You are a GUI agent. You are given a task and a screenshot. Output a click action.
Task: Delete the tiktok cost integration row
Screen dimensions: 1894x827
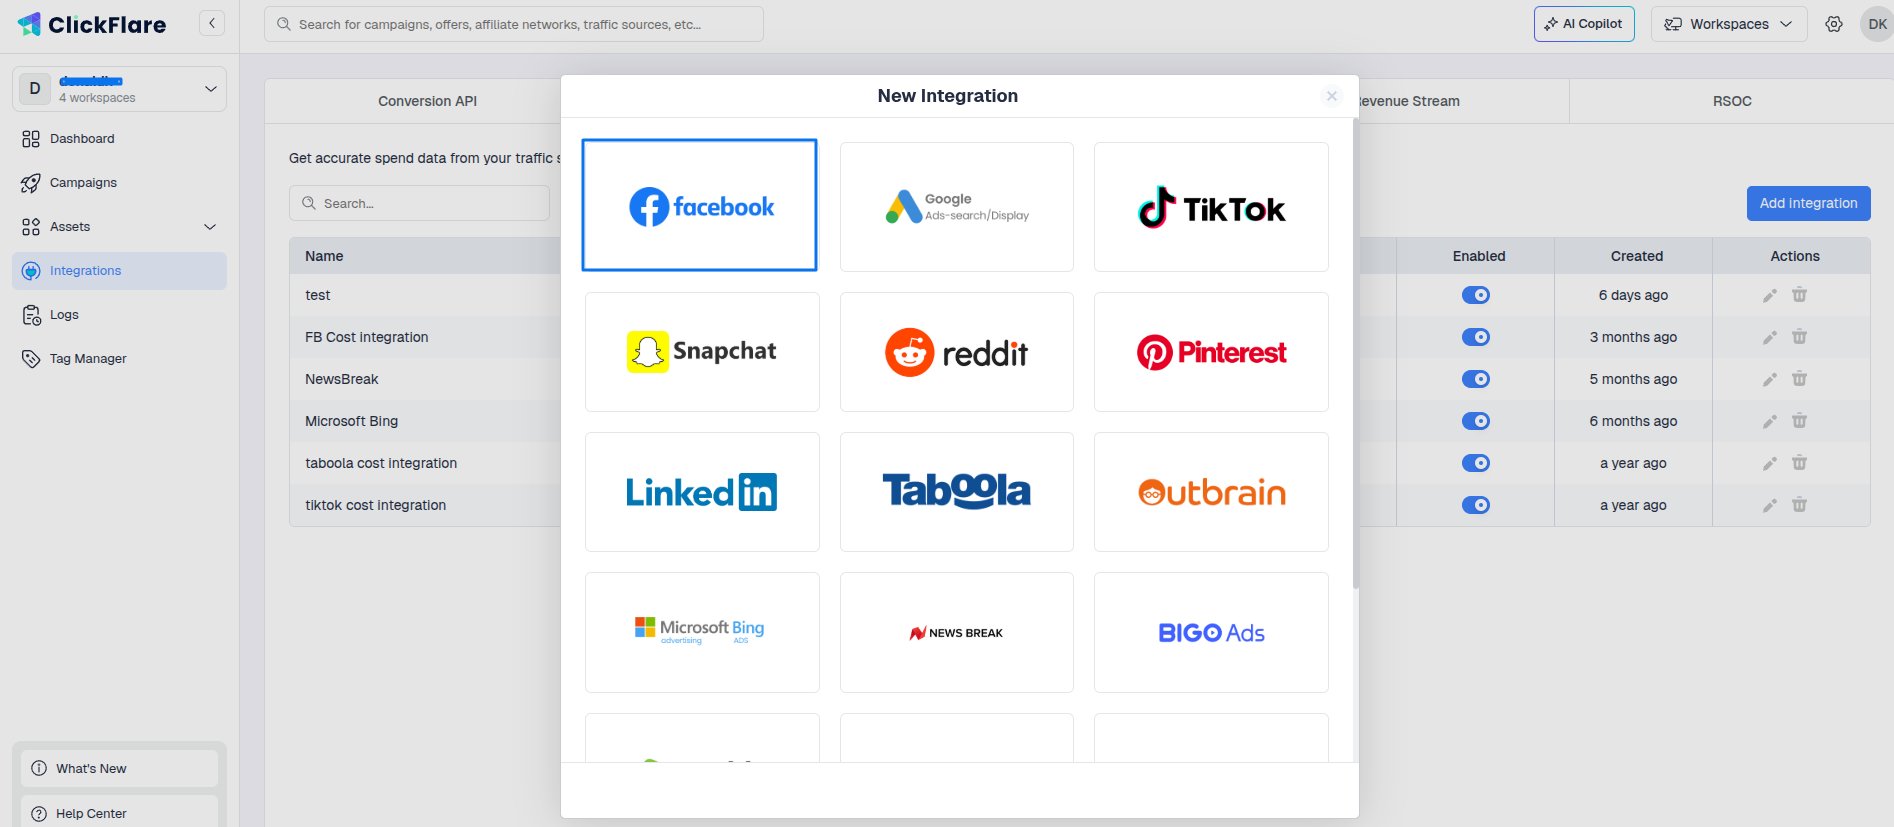pos(1799,505)
